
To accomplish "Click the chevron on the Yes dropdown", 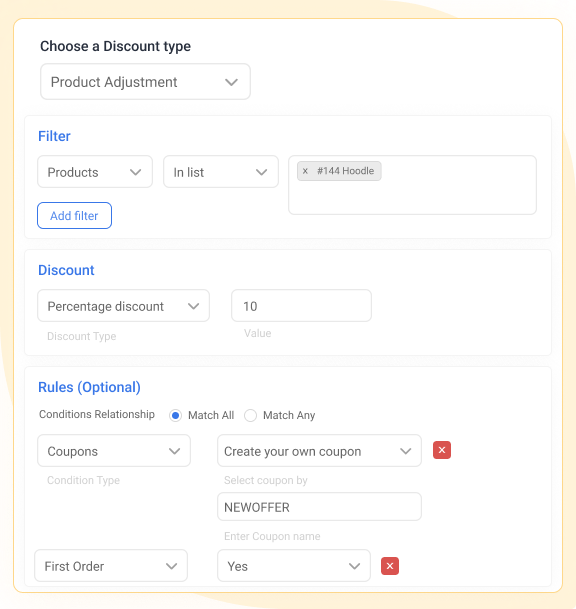I will (x=354, y=566).
